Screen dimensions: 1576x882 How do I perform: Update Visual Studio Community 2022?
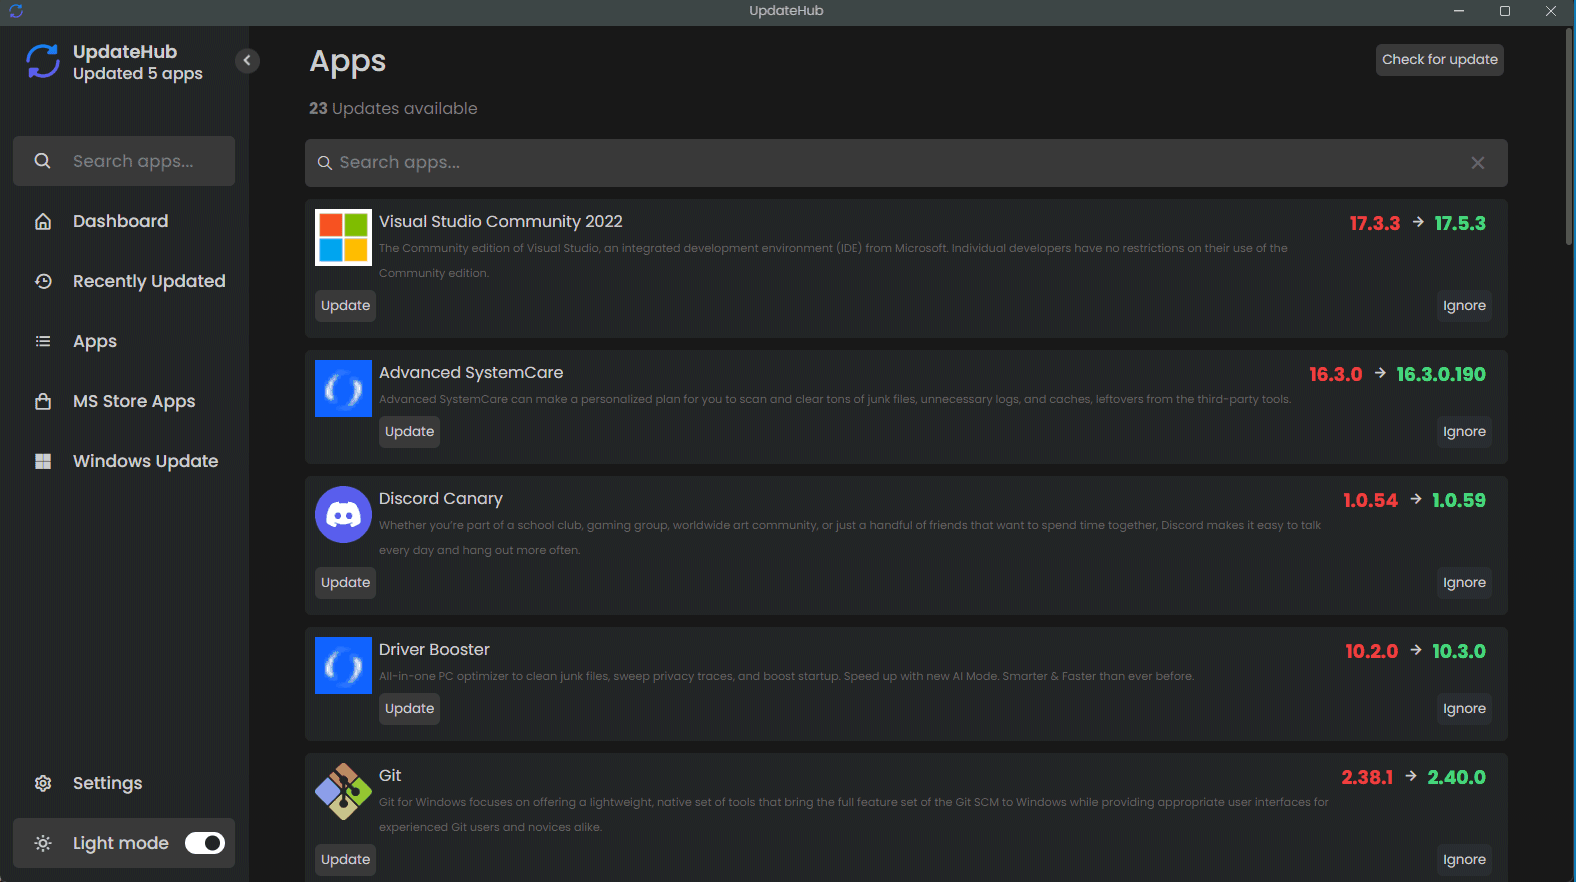tap(345, 306)
